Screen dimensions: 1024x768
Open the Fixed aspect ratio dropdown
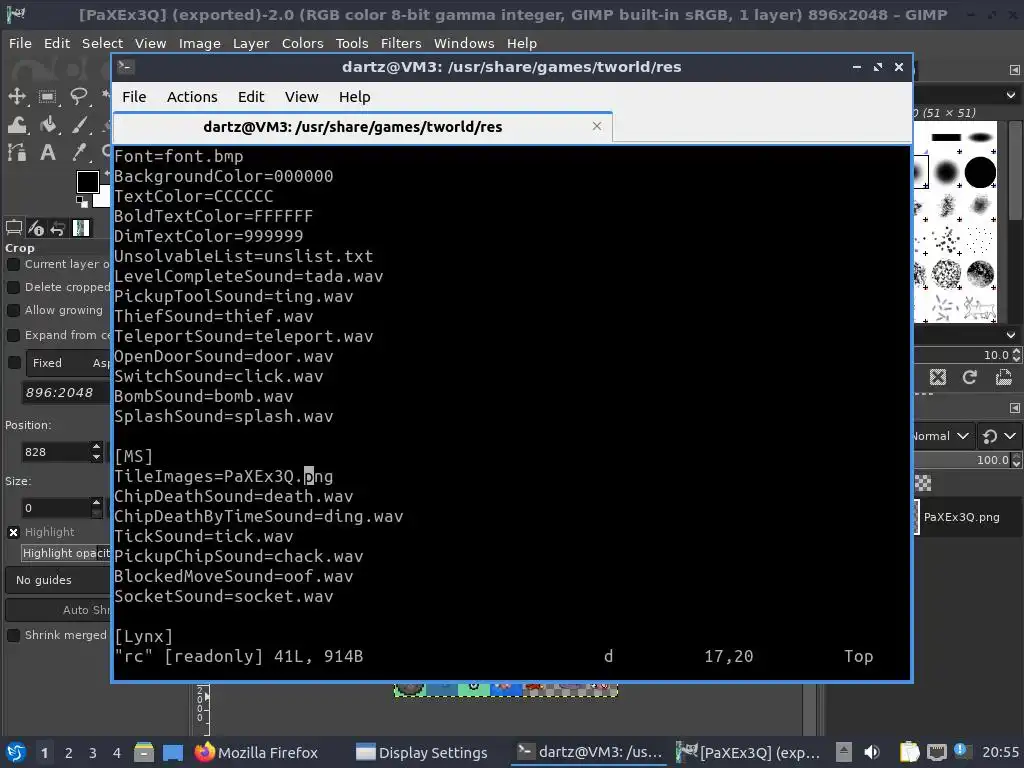pyautogui.click(x=69, y=363)
